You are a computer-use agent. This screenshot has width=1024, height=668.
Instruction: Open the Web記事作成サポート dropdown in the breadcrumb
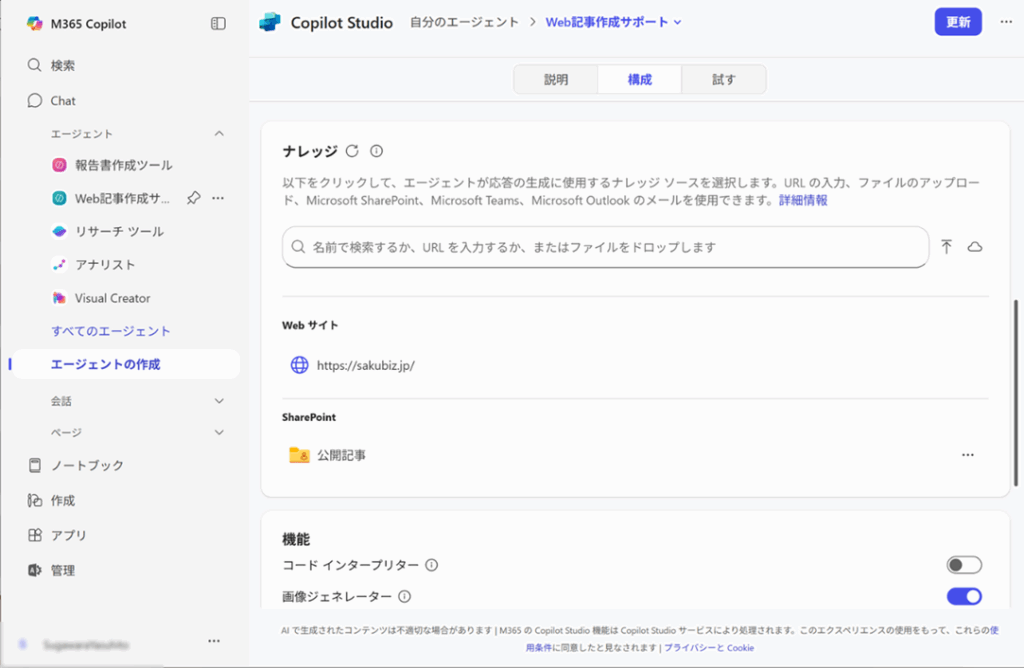pos(613,22)
